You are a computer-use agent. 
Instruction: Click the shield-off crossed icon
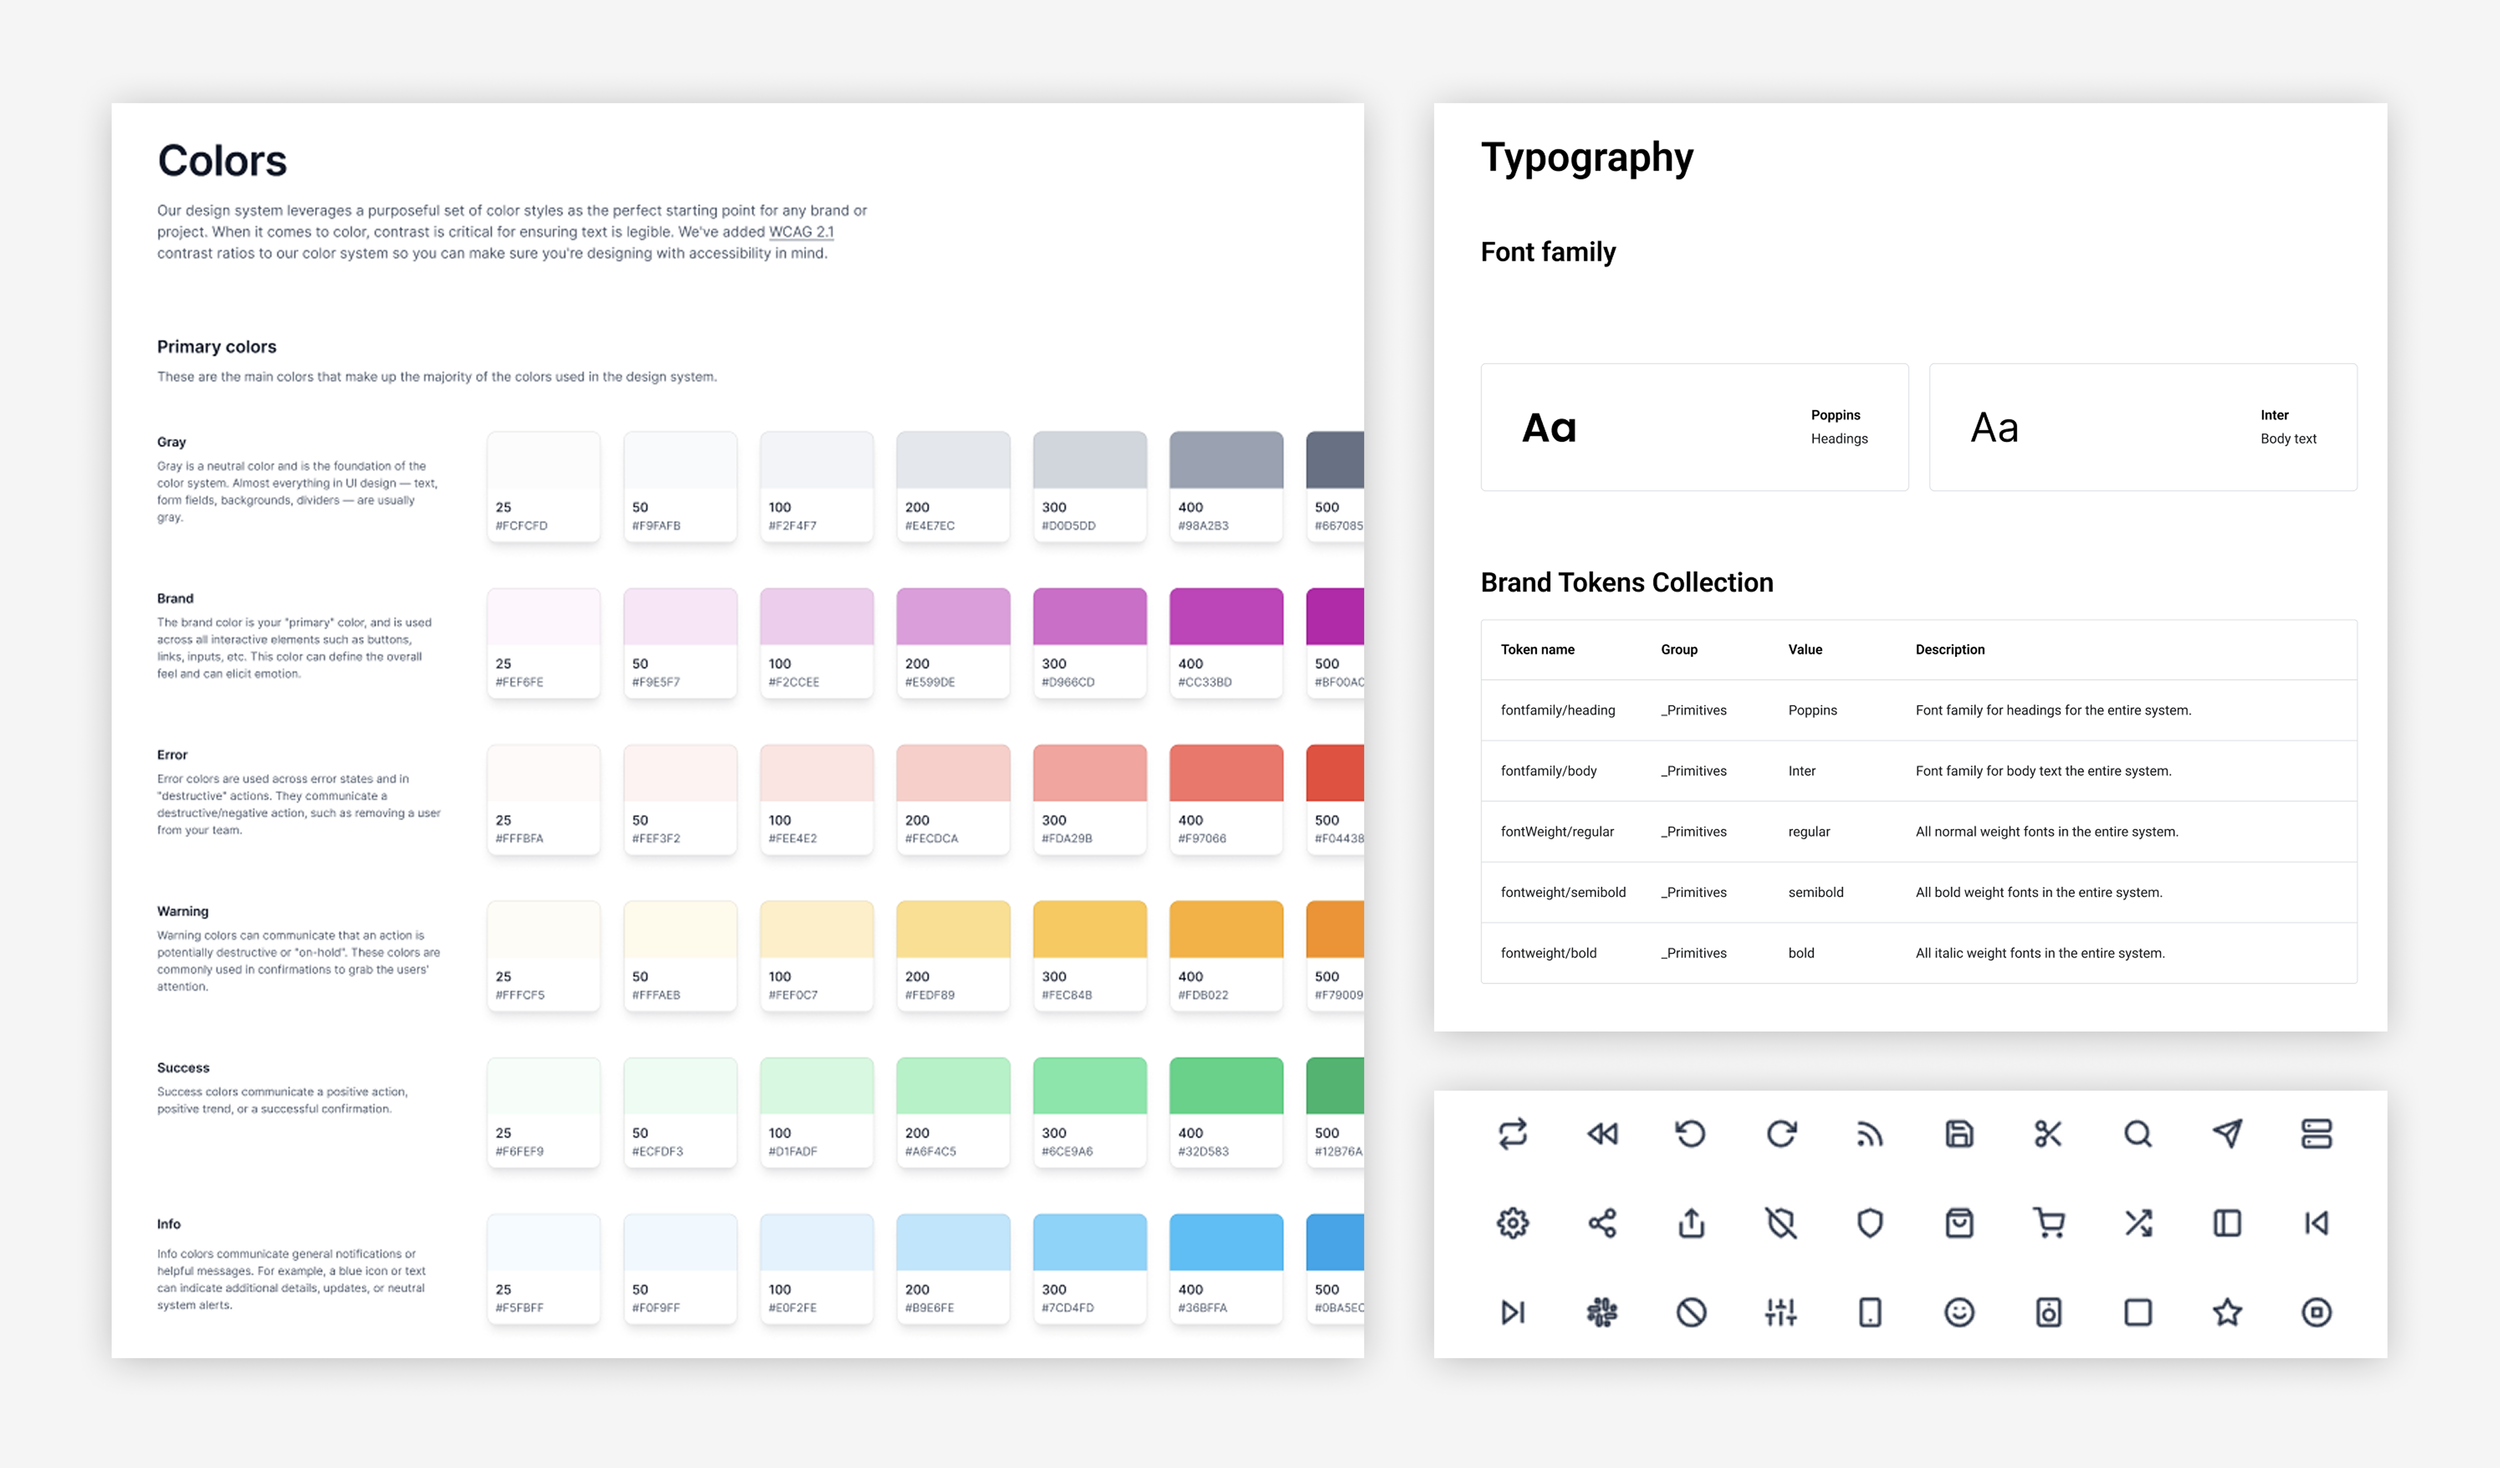coord(1780,1222)
